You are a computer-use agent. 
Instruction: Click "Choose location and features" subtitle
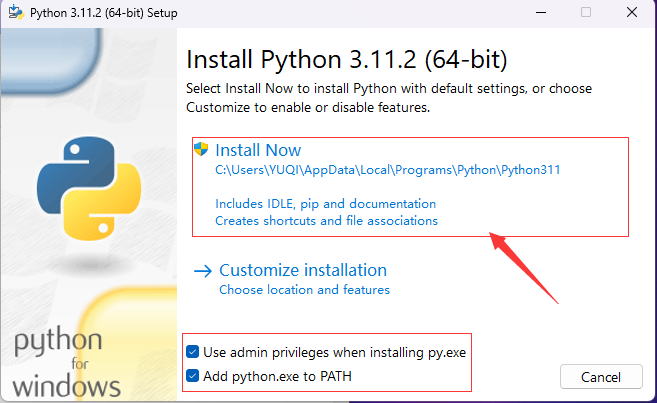[304, 290]
